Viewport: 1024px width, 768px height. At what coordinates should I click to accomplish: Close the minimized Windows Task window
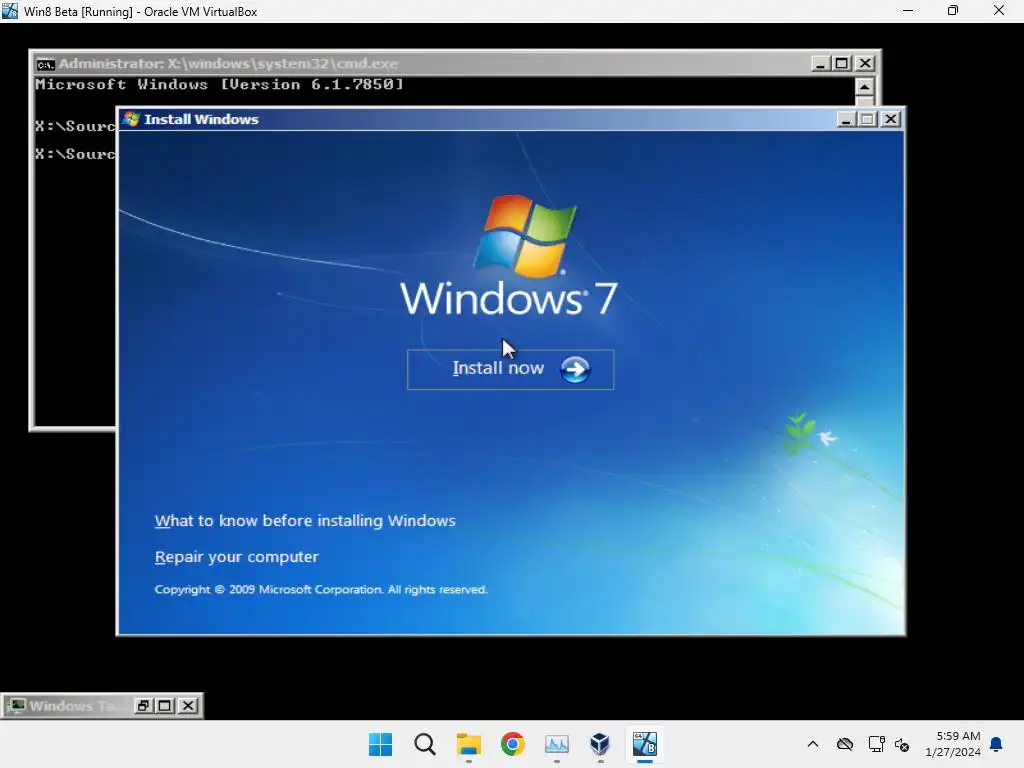click(x=187, y=705)
